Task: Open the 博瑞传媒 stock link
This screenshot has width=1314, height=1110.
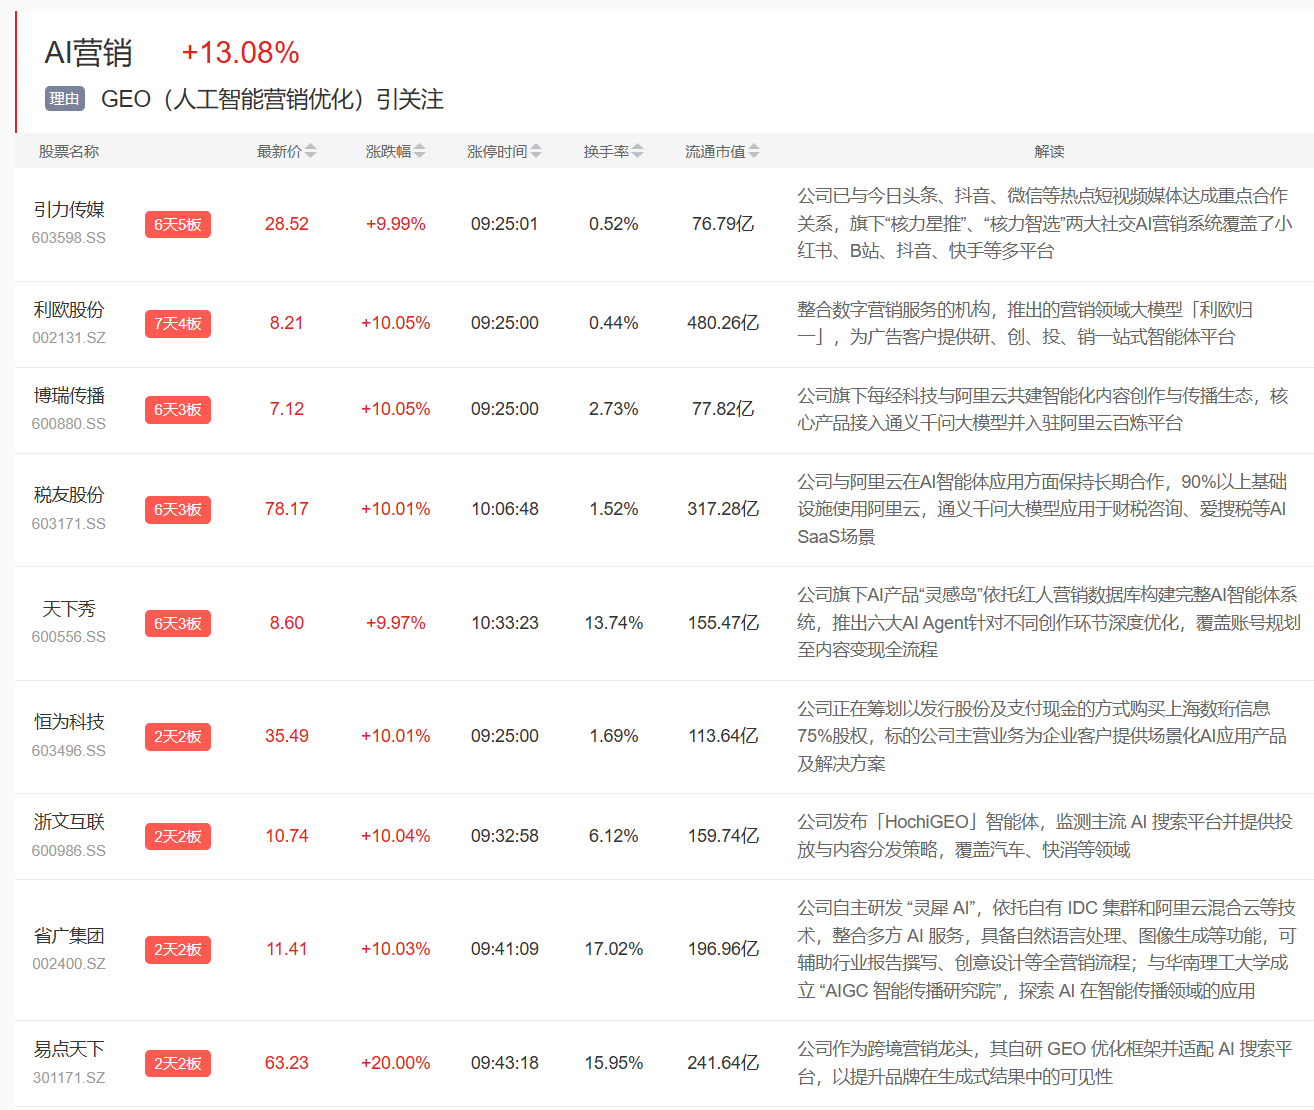Action: [69, 396]
